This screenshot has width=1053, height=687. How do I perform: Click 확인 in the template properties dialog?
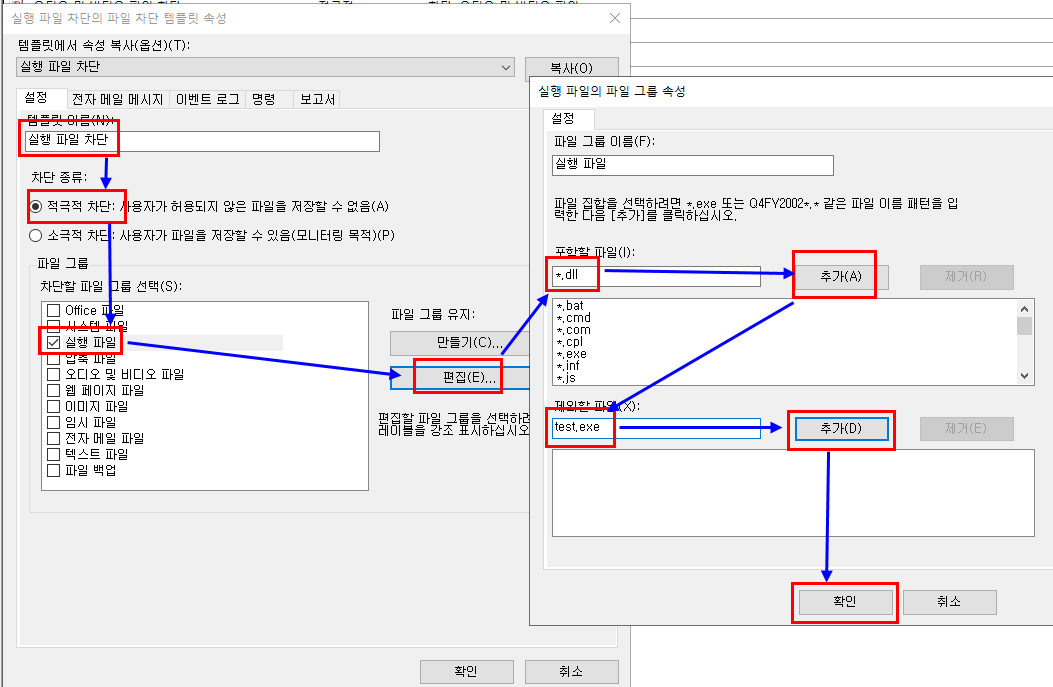[467, 671]
